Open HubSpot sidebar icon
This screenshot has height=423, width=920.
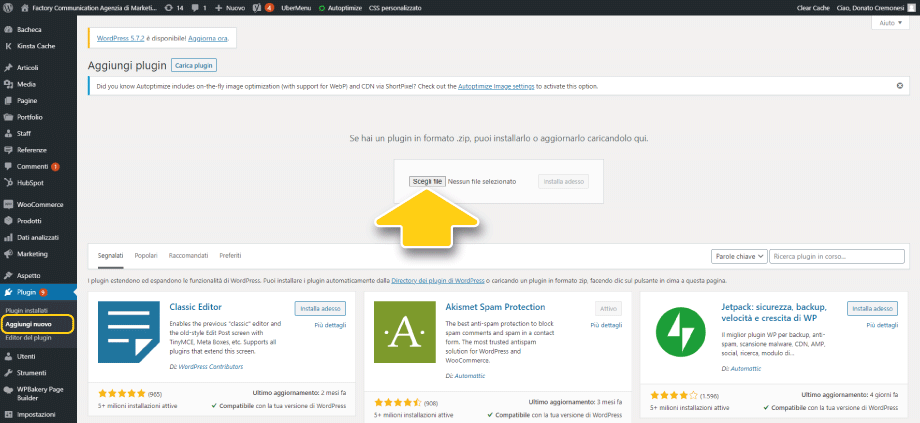[8, 182]
